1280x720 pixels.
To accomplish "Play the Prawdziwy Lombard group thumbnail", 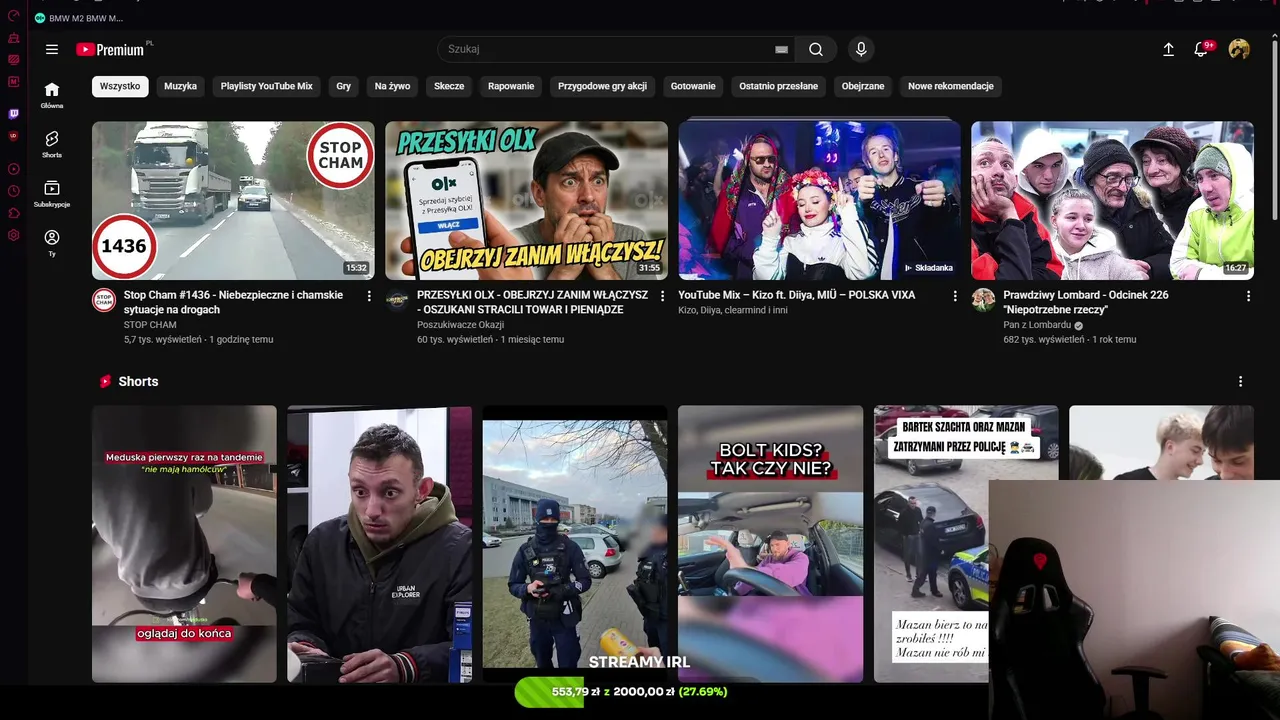I will pos(1112,200).
